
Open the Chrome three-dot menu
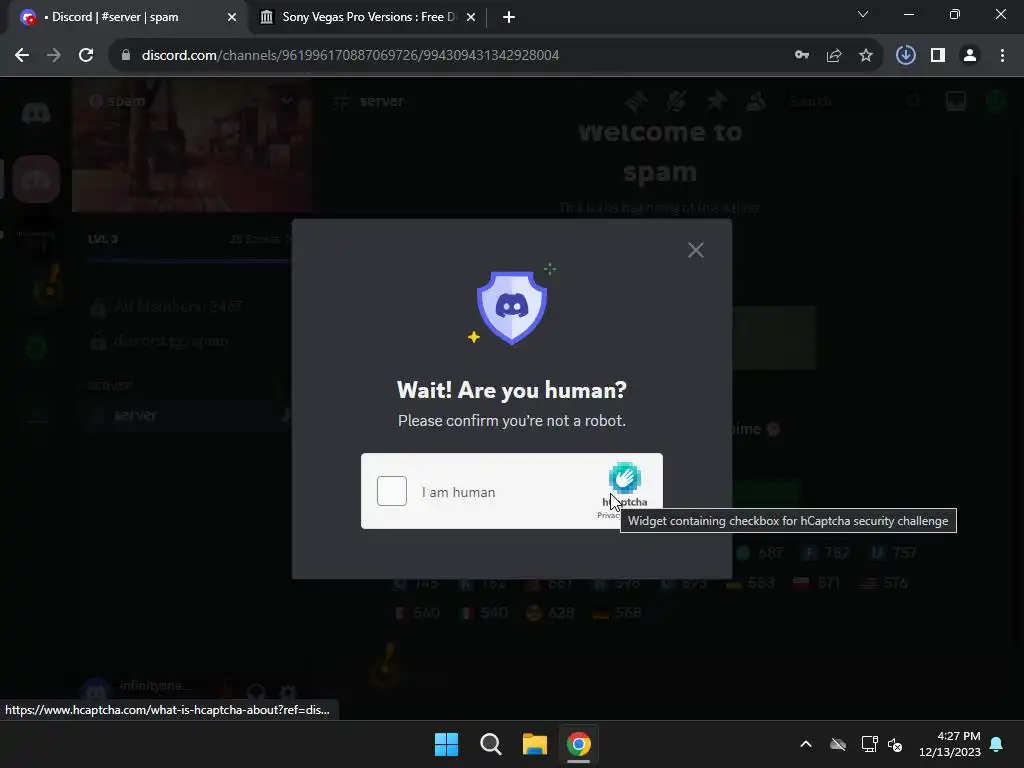(1002, 55)
